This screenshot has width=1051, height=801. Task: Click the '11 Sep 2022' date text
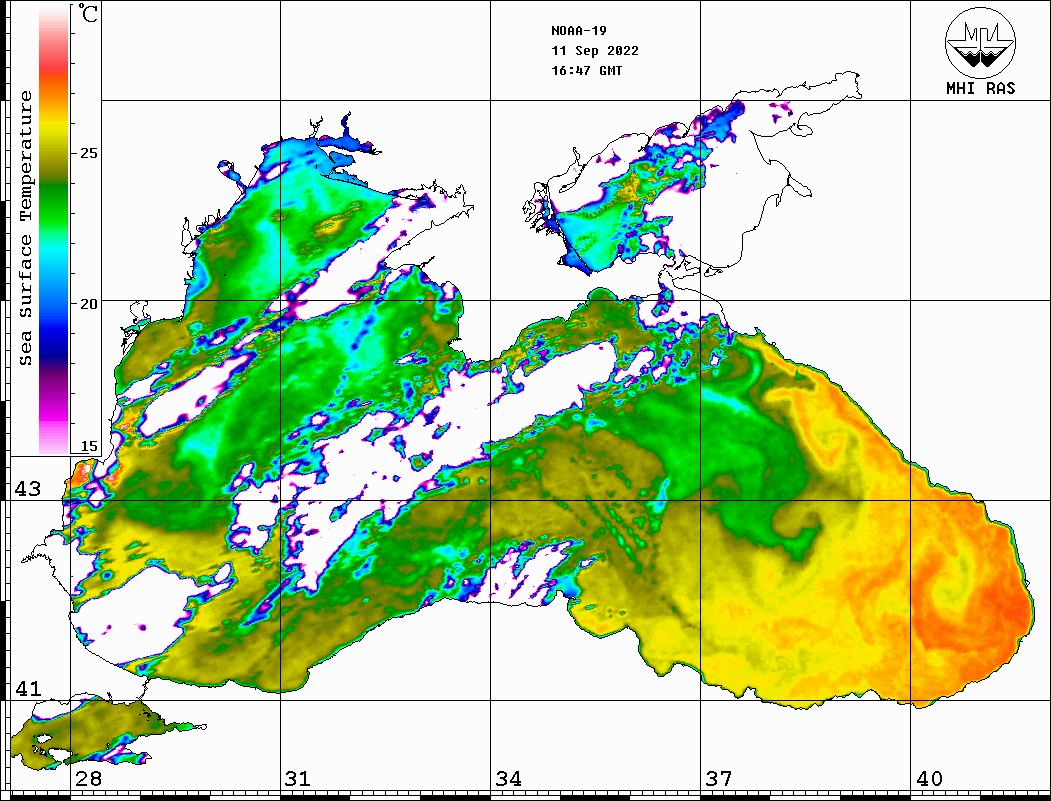coord(595,51)
